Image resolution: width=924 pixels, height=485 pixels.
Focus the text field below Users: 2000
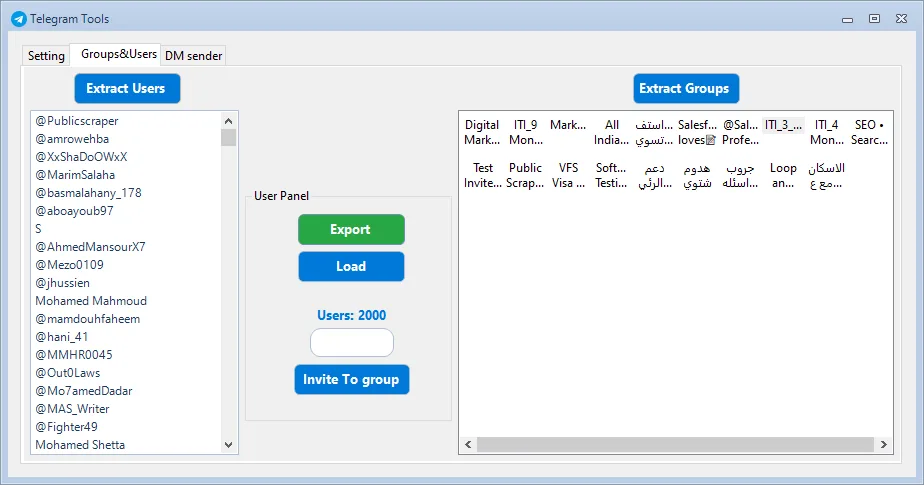pyautogui.click(x=351, y=343)
